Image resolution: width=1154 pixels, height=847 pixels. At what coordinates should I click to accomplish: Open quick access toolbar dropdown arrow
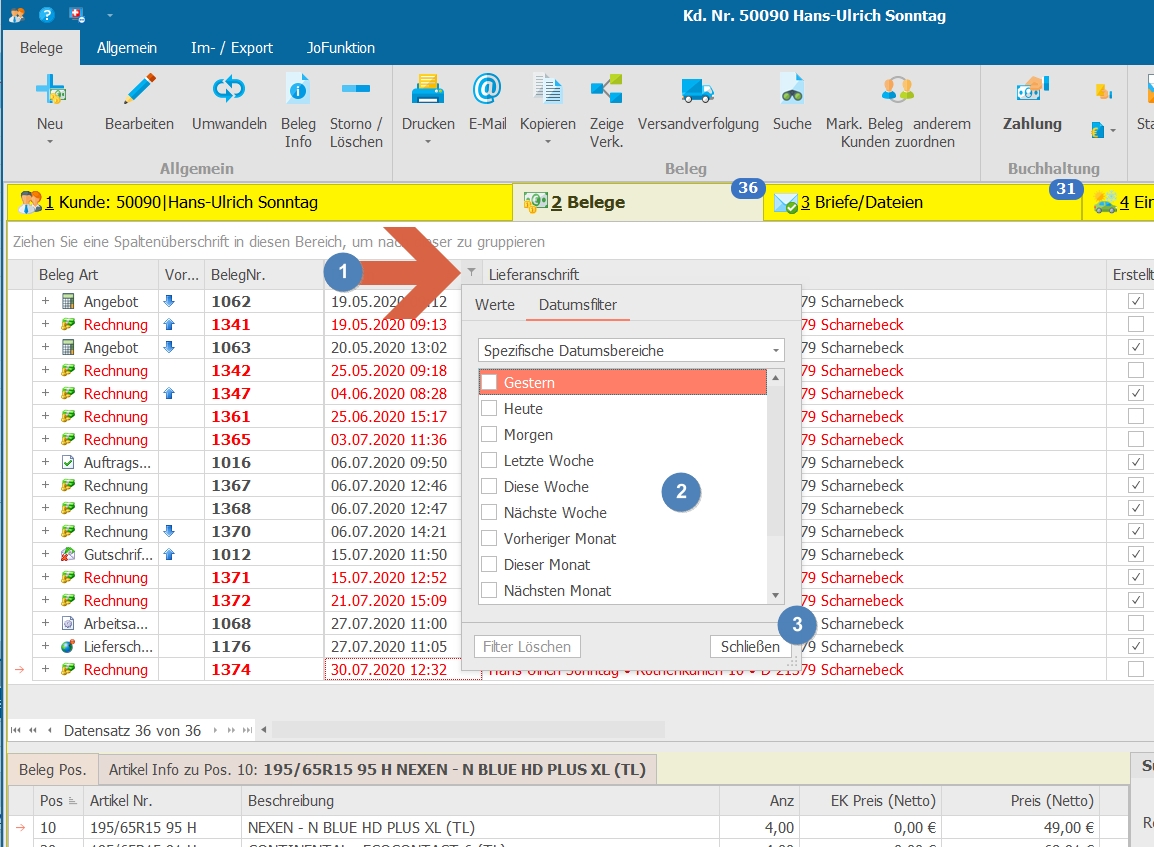tap(110, 15)
